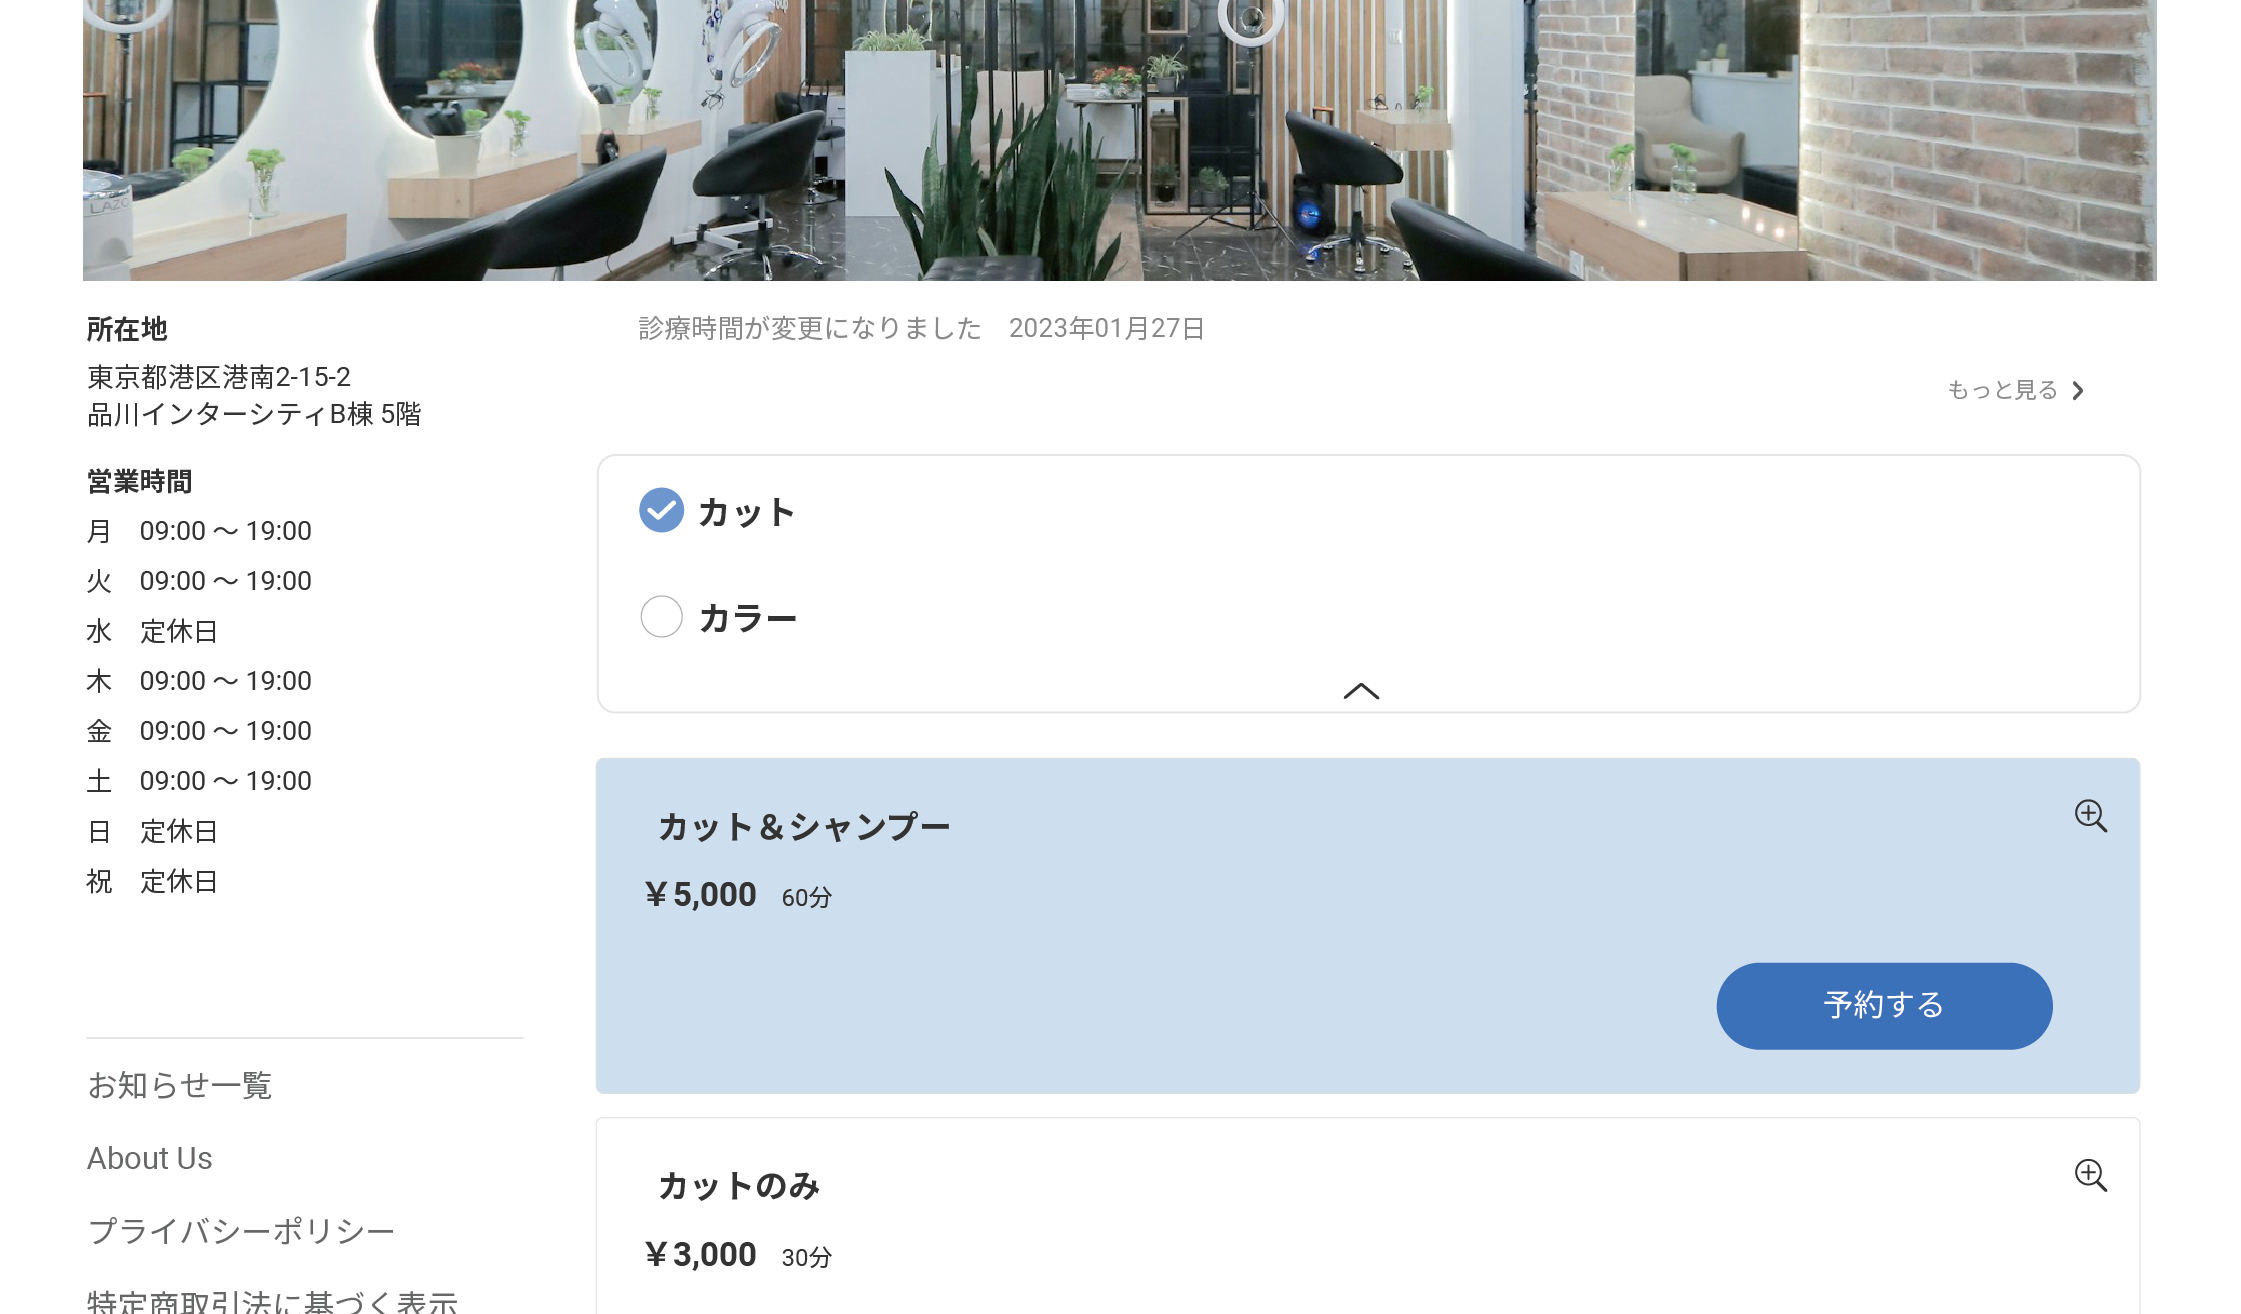
Task: Uncheck the blue カット checkmark
Action: 661,511
